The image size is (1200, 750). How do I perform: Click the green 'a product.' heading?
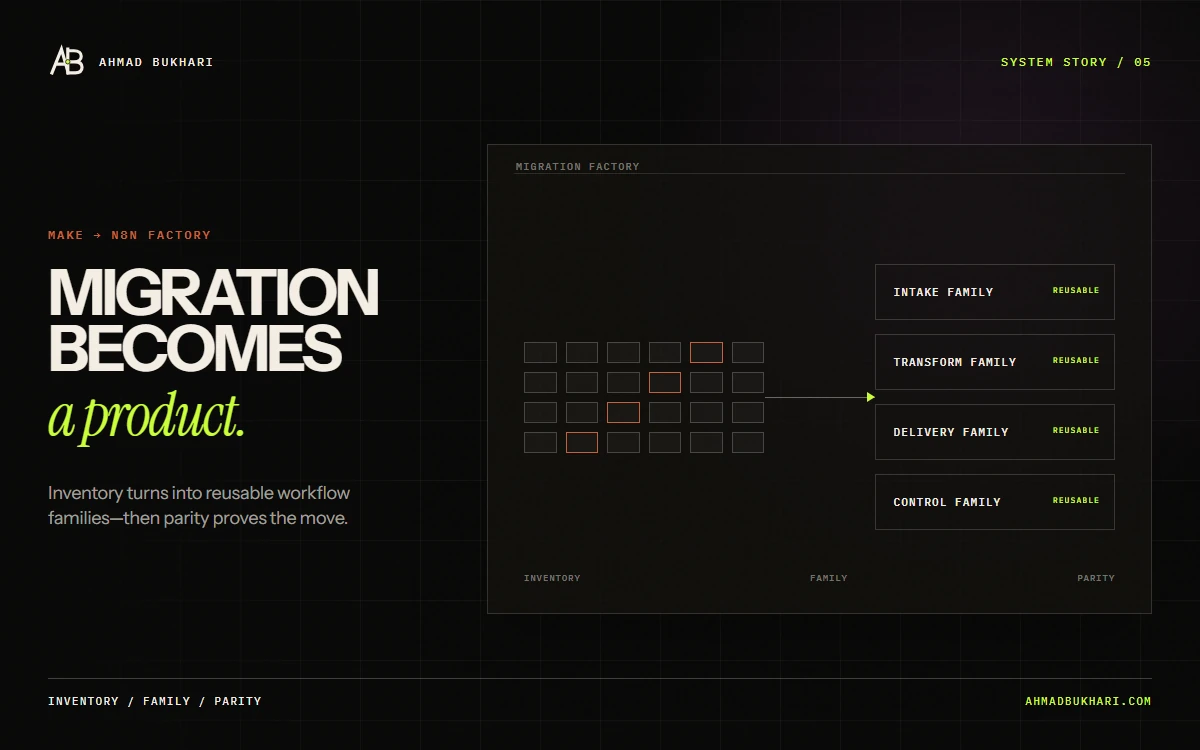point(147,416)
